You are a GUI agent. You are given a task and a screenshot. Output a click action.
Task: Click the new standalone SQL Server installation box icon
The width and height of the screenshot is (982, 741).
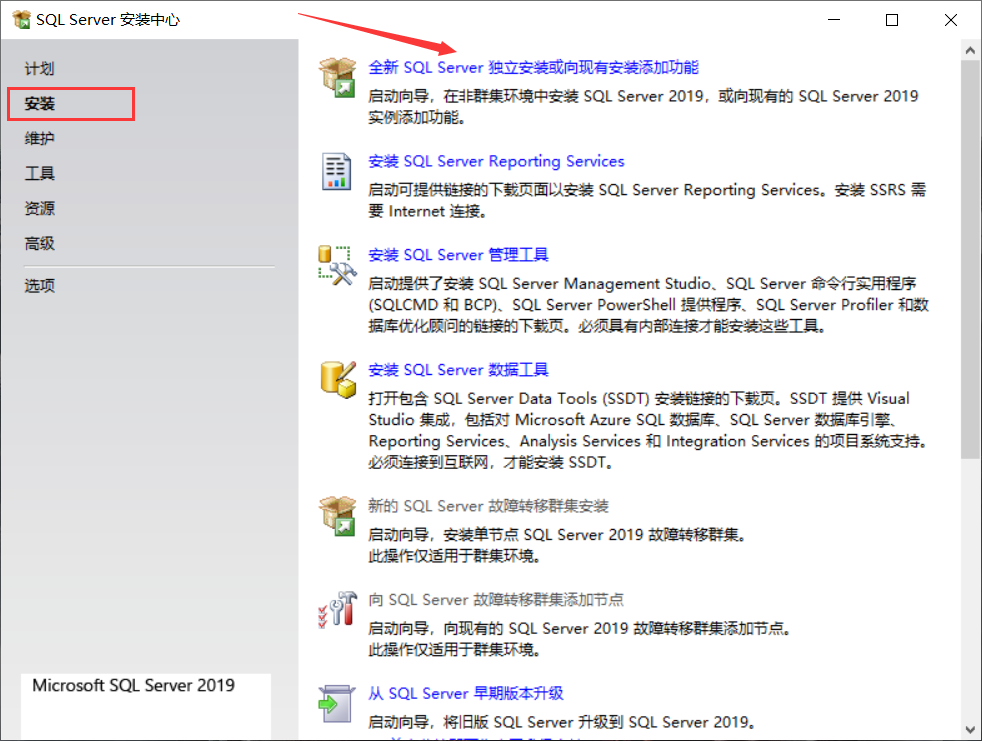(x=338, y=77)
